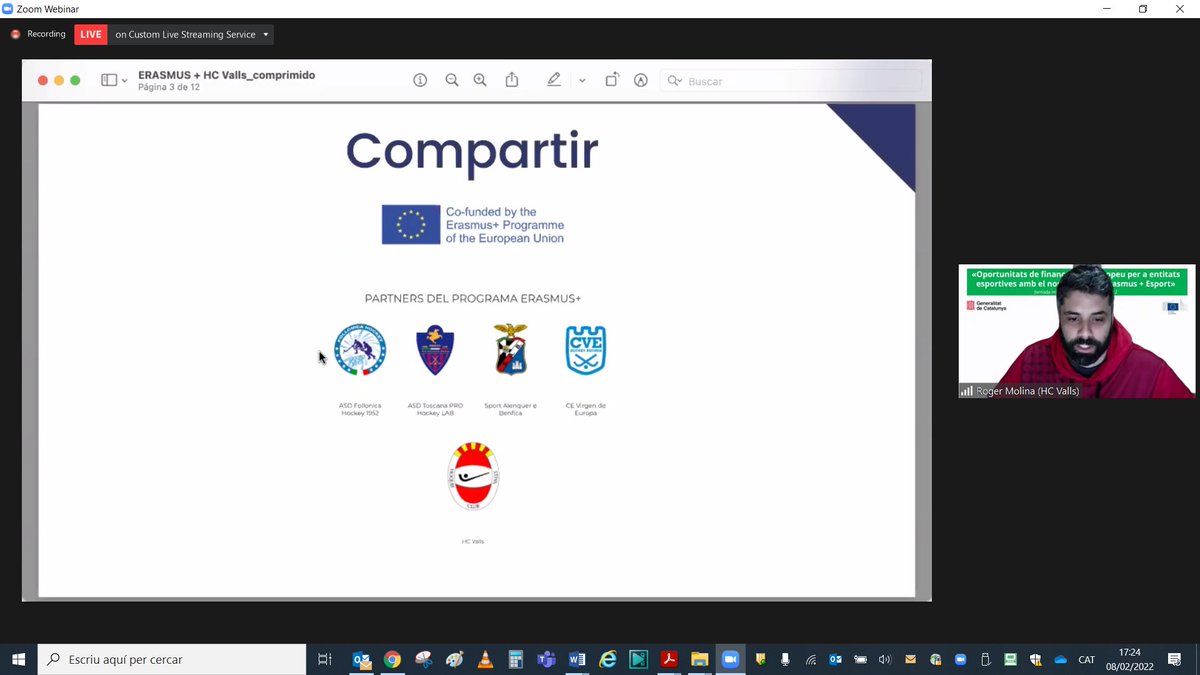Screen dimensions: 1200x675
Task: Click the ERASMUS + HC Valls_comprimido document title
Action: tap(227, 74)
